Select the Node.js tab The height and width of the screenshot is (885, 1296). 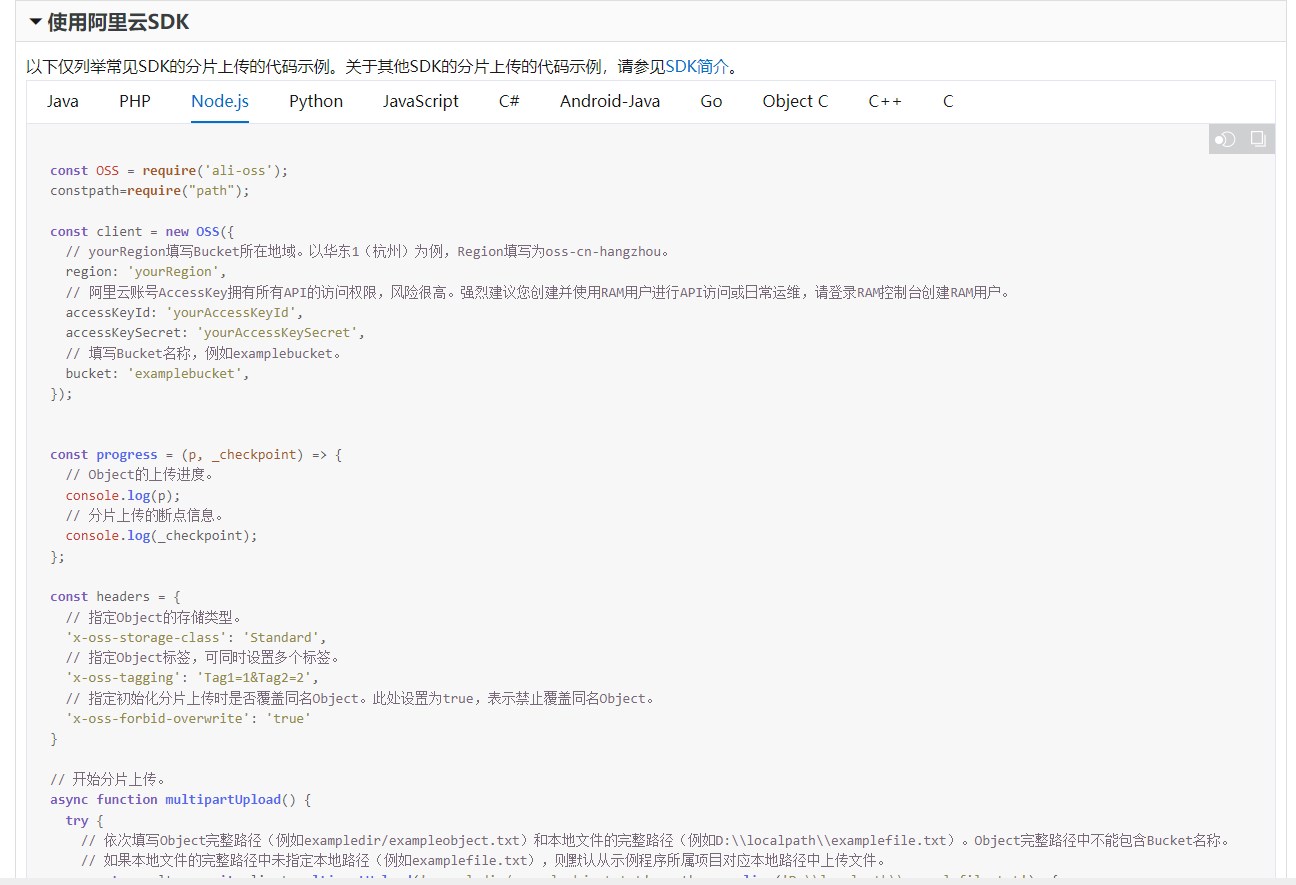[220, 101]
